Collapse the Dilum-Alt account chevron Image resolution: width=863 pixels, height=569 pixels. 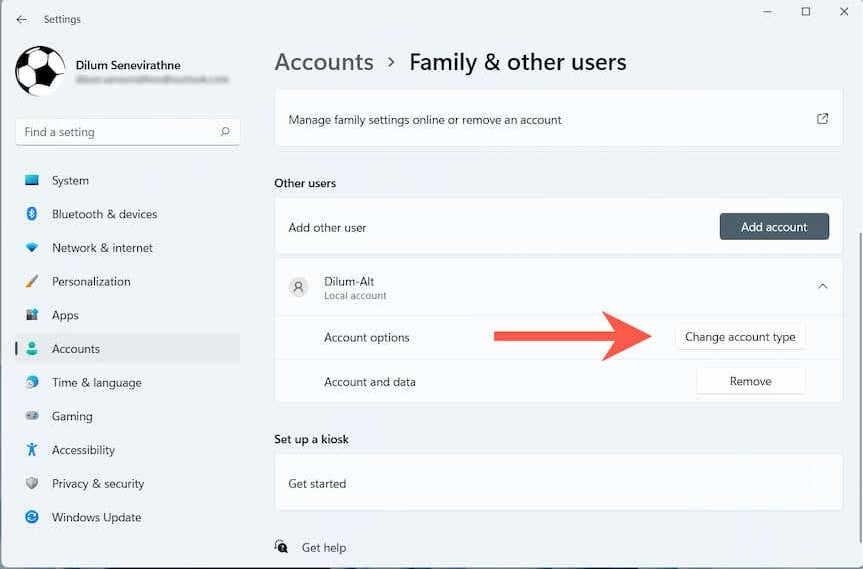point(822,286)
